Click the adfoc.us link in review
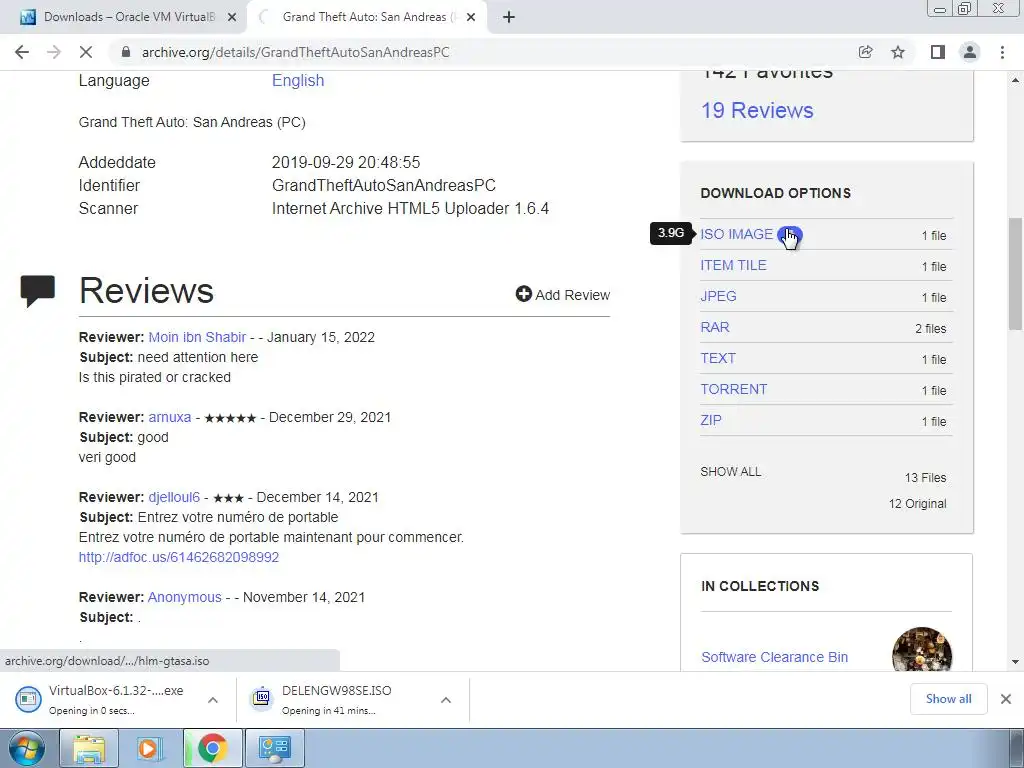This screenshot has width=1024, height=768. (179, 557)
